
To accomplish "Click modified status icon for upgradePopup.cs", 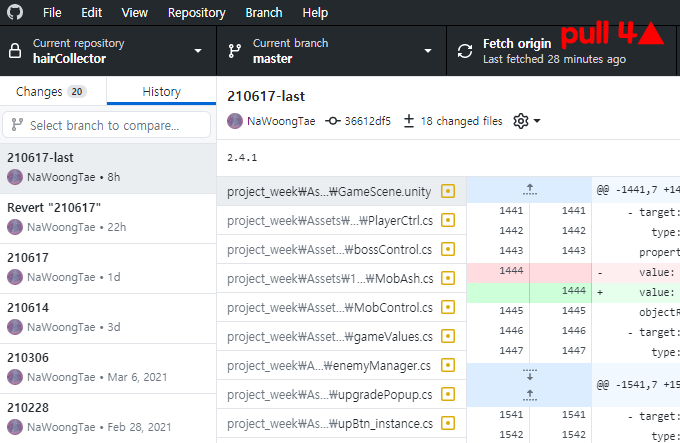I will [448, 394].
